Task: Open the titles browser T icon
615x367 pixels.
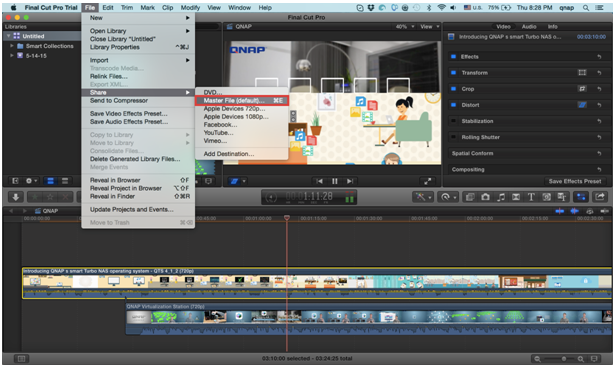Action: (x=531, y=197)
